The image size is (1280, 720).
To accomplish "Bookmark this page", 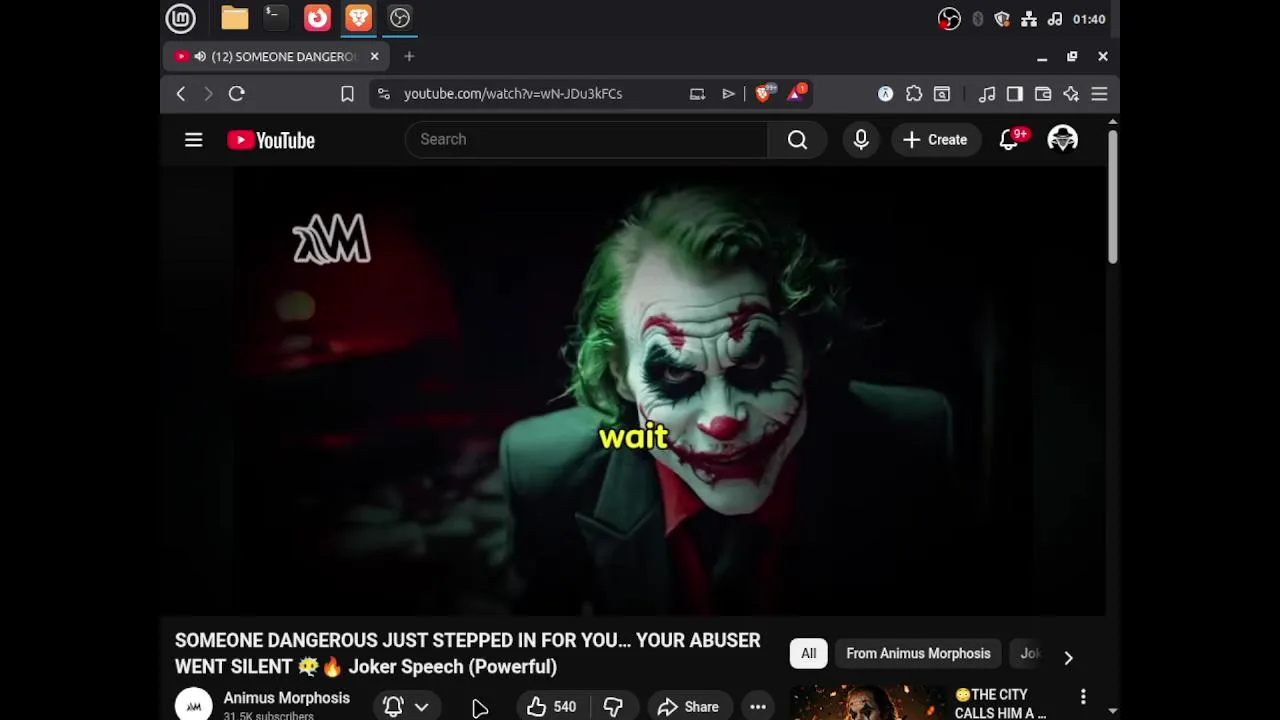I will click(347, 94).
